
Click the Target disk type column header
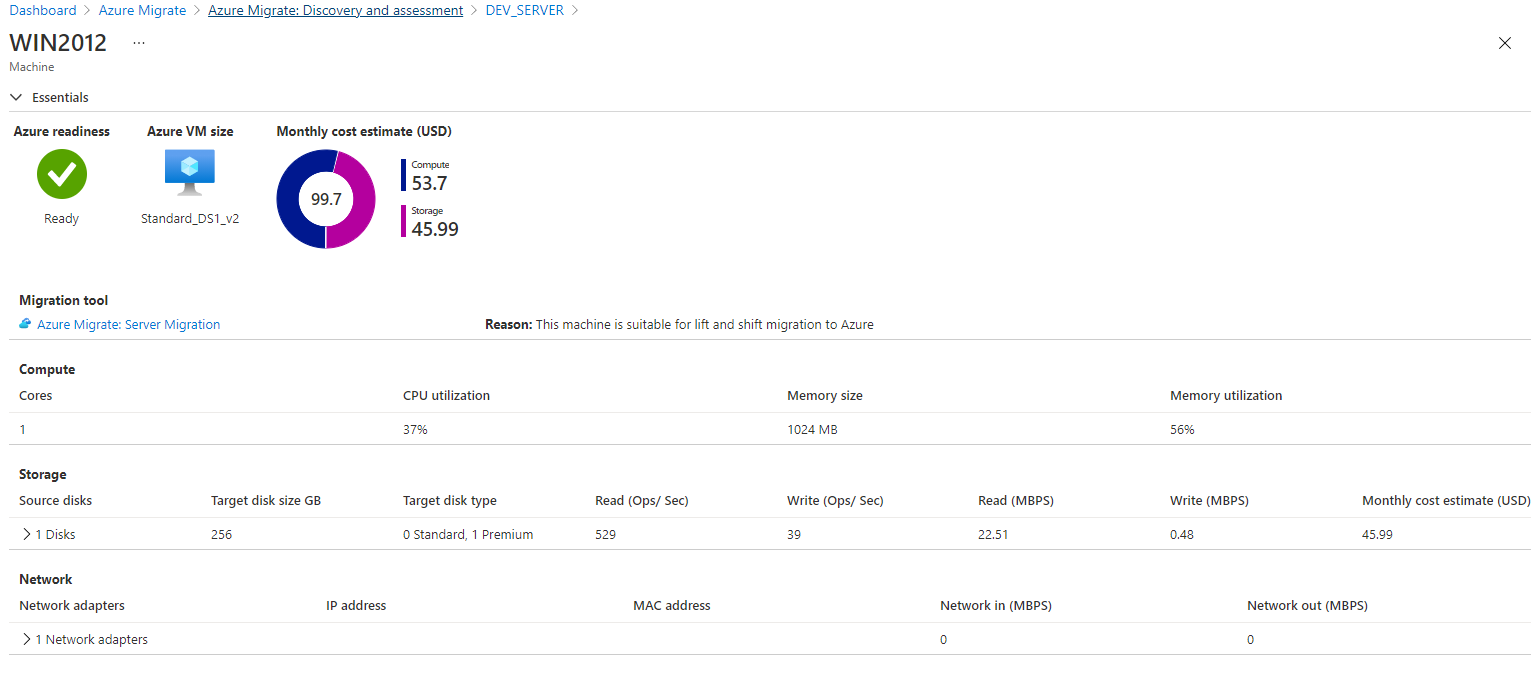coord(450,501)
